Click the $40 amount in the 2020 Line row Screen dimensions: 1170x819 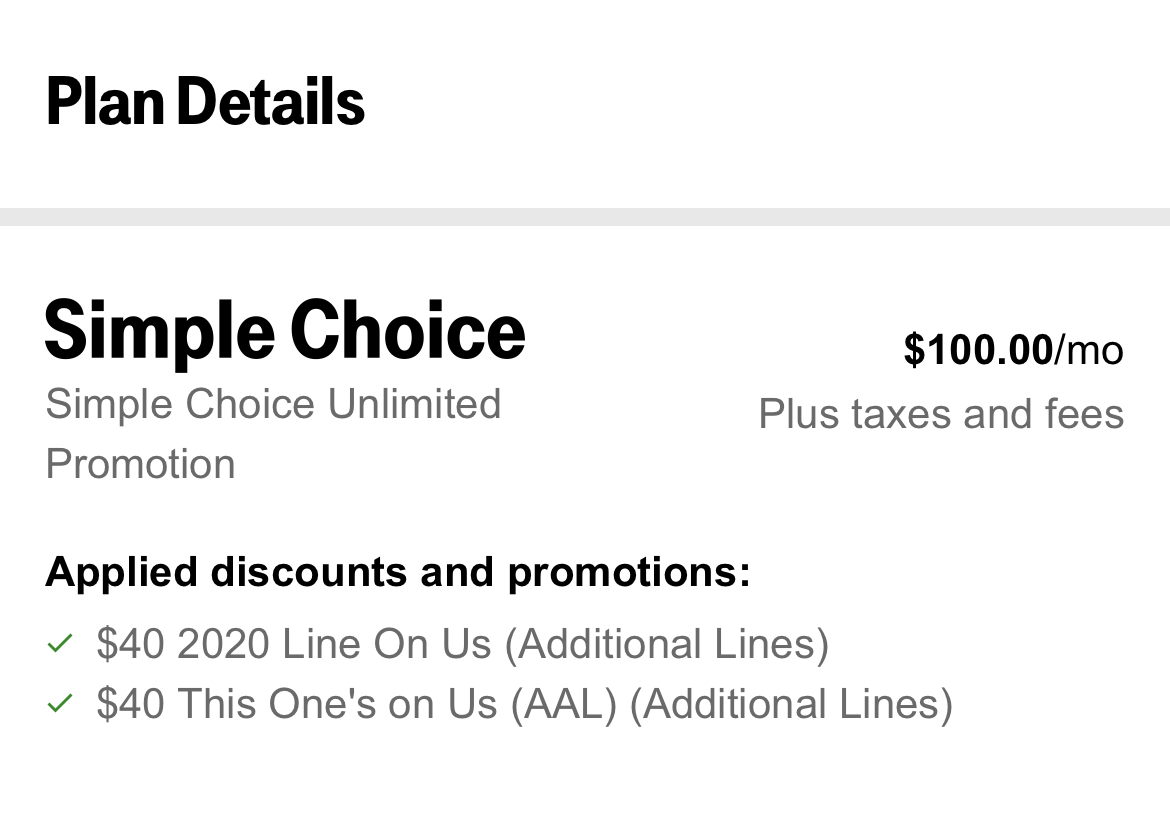(x=130, y=643)
